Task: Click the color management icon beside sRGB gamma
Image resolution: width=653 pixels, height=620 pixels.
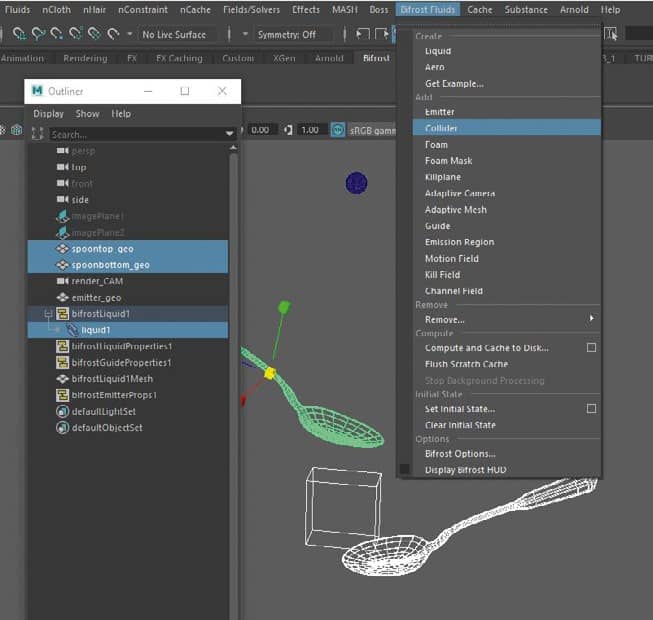Action: (338, 130)
